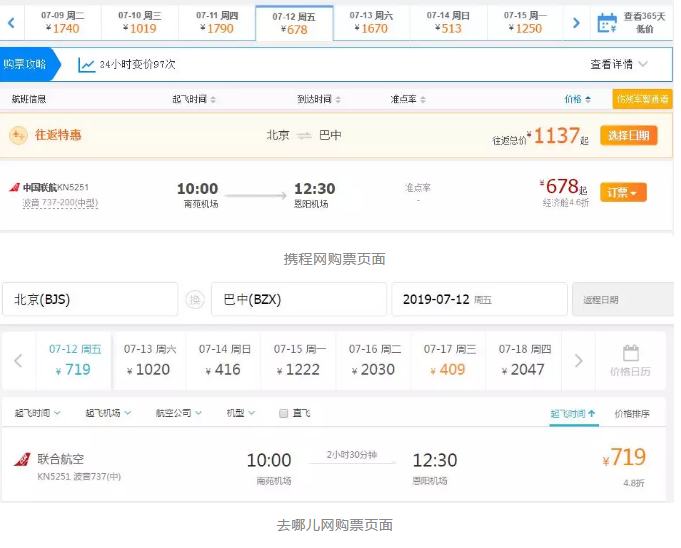Click the right arrow in lower date strip

(577, 361)
